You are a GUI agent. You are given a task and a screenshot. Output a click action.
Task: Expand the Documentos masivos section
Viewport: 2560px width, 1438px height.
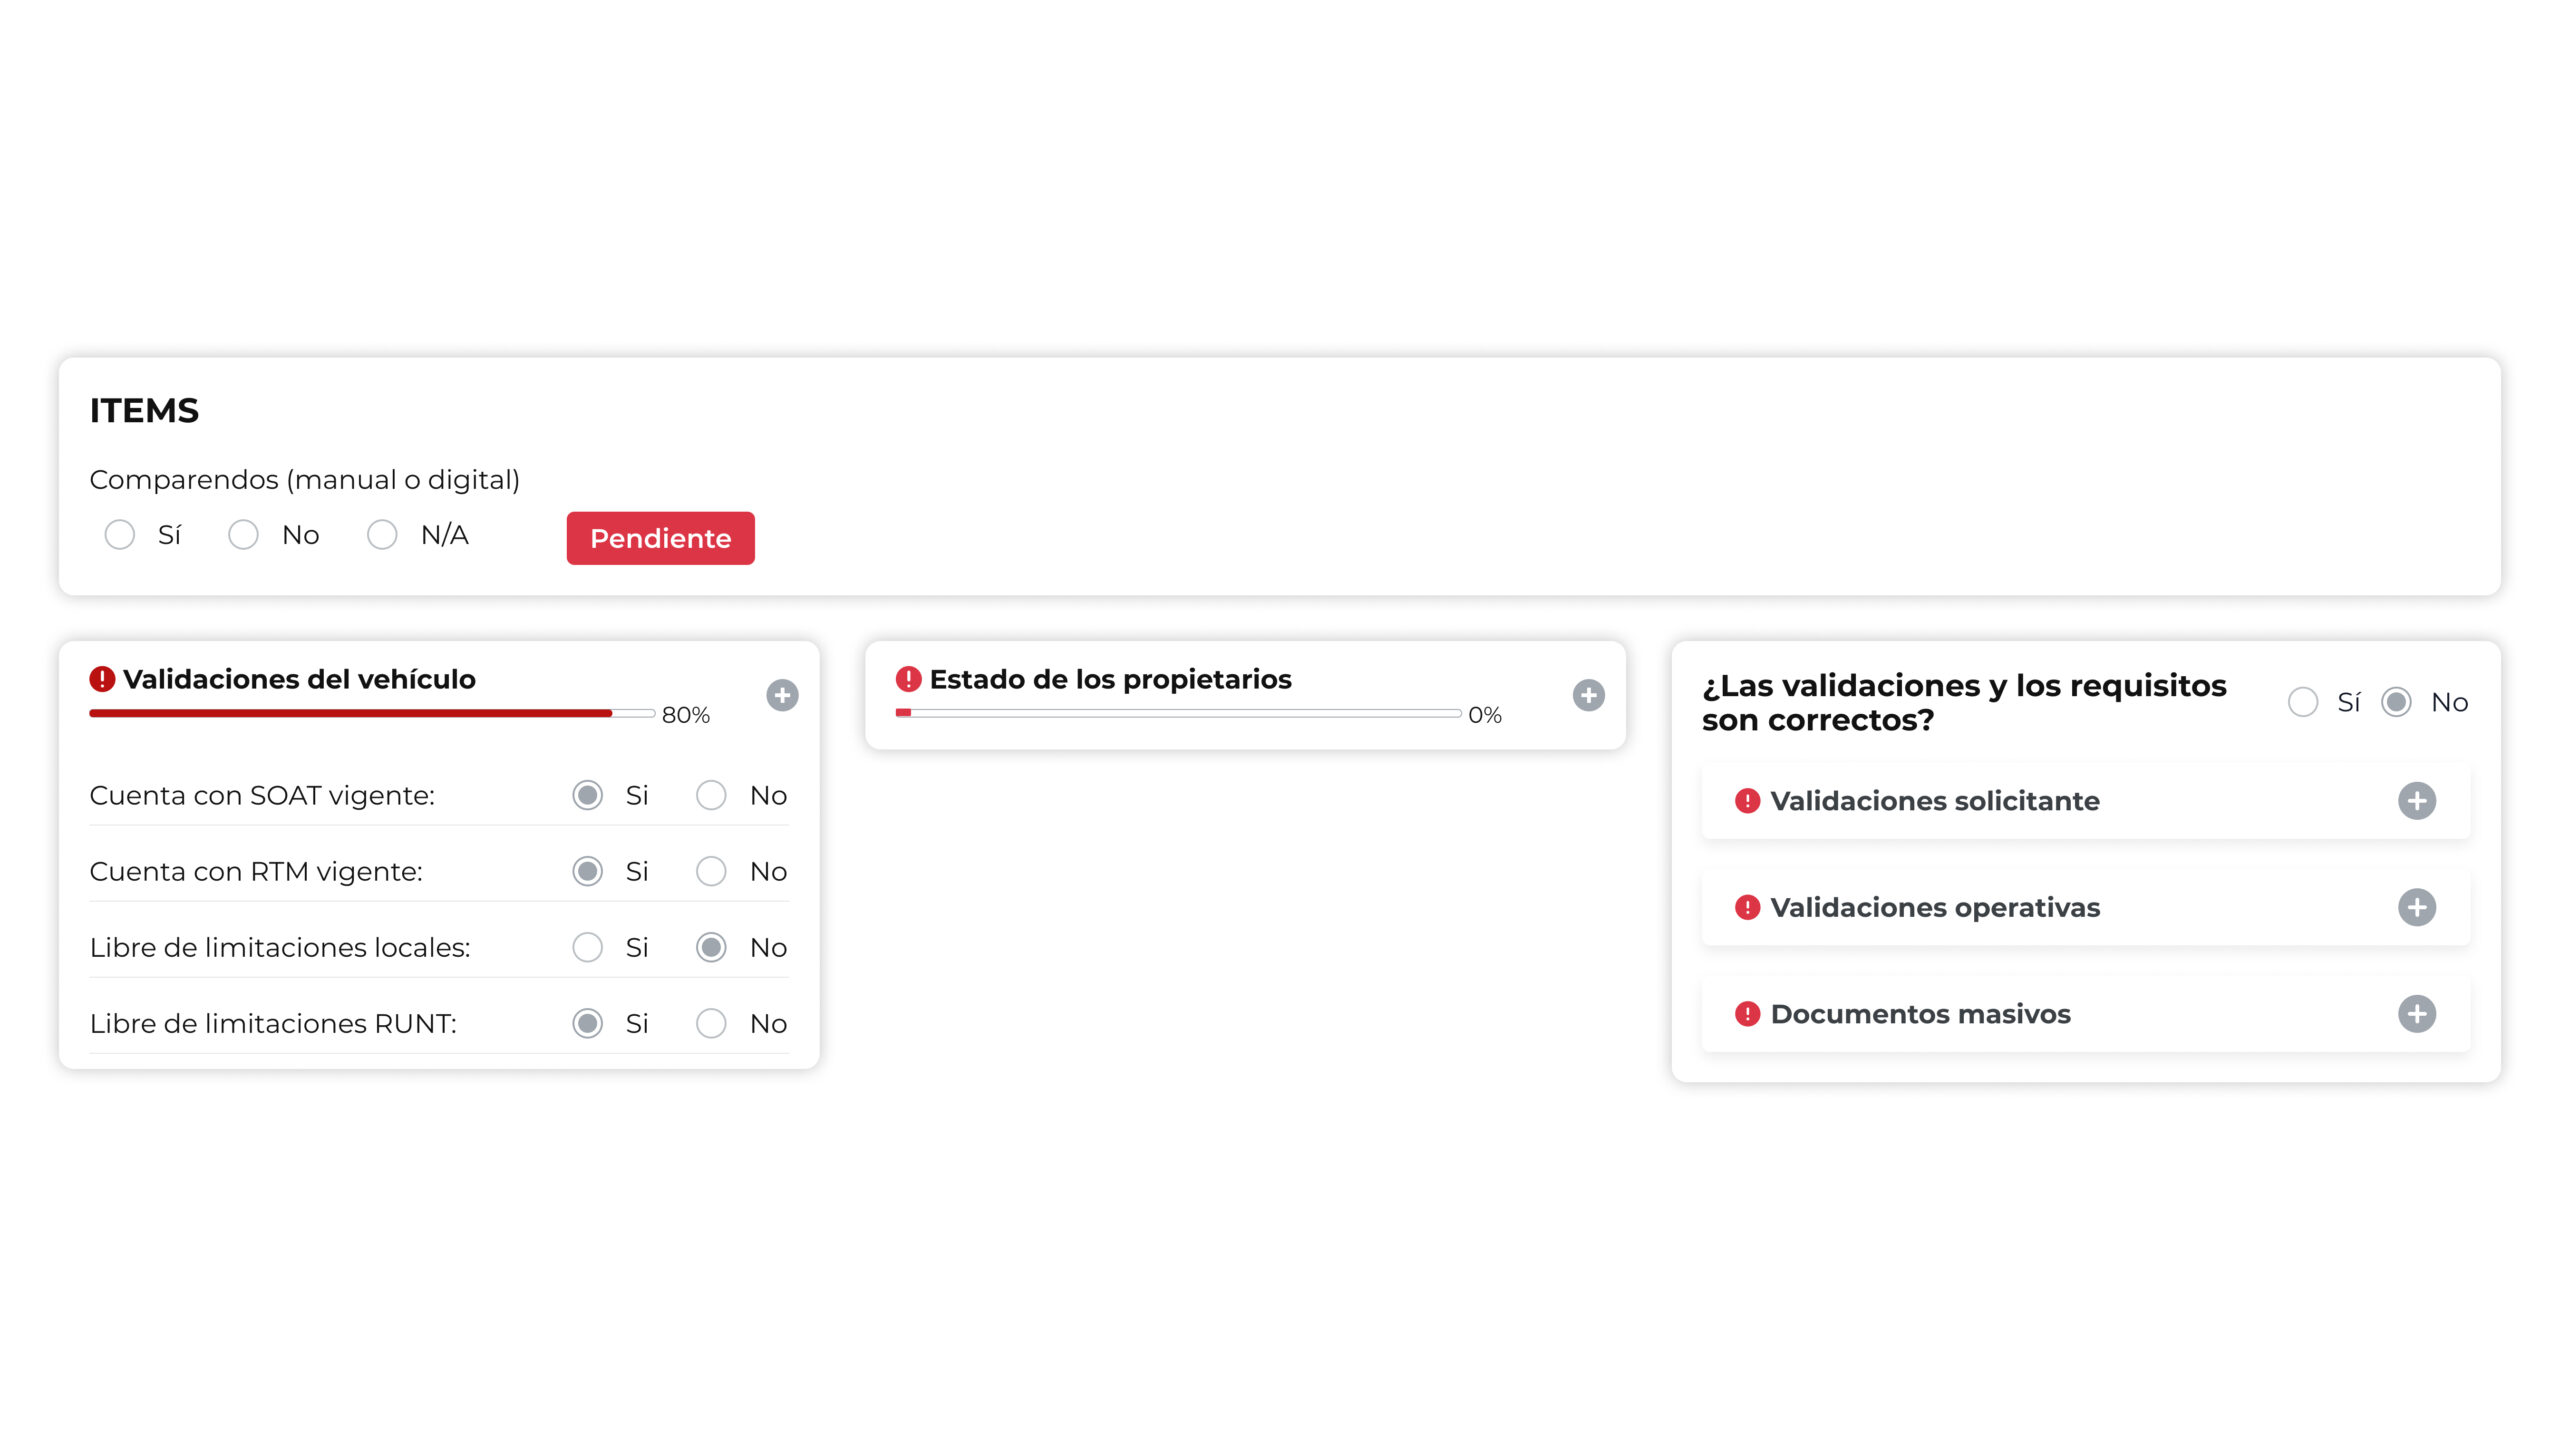(2416, 1014)
